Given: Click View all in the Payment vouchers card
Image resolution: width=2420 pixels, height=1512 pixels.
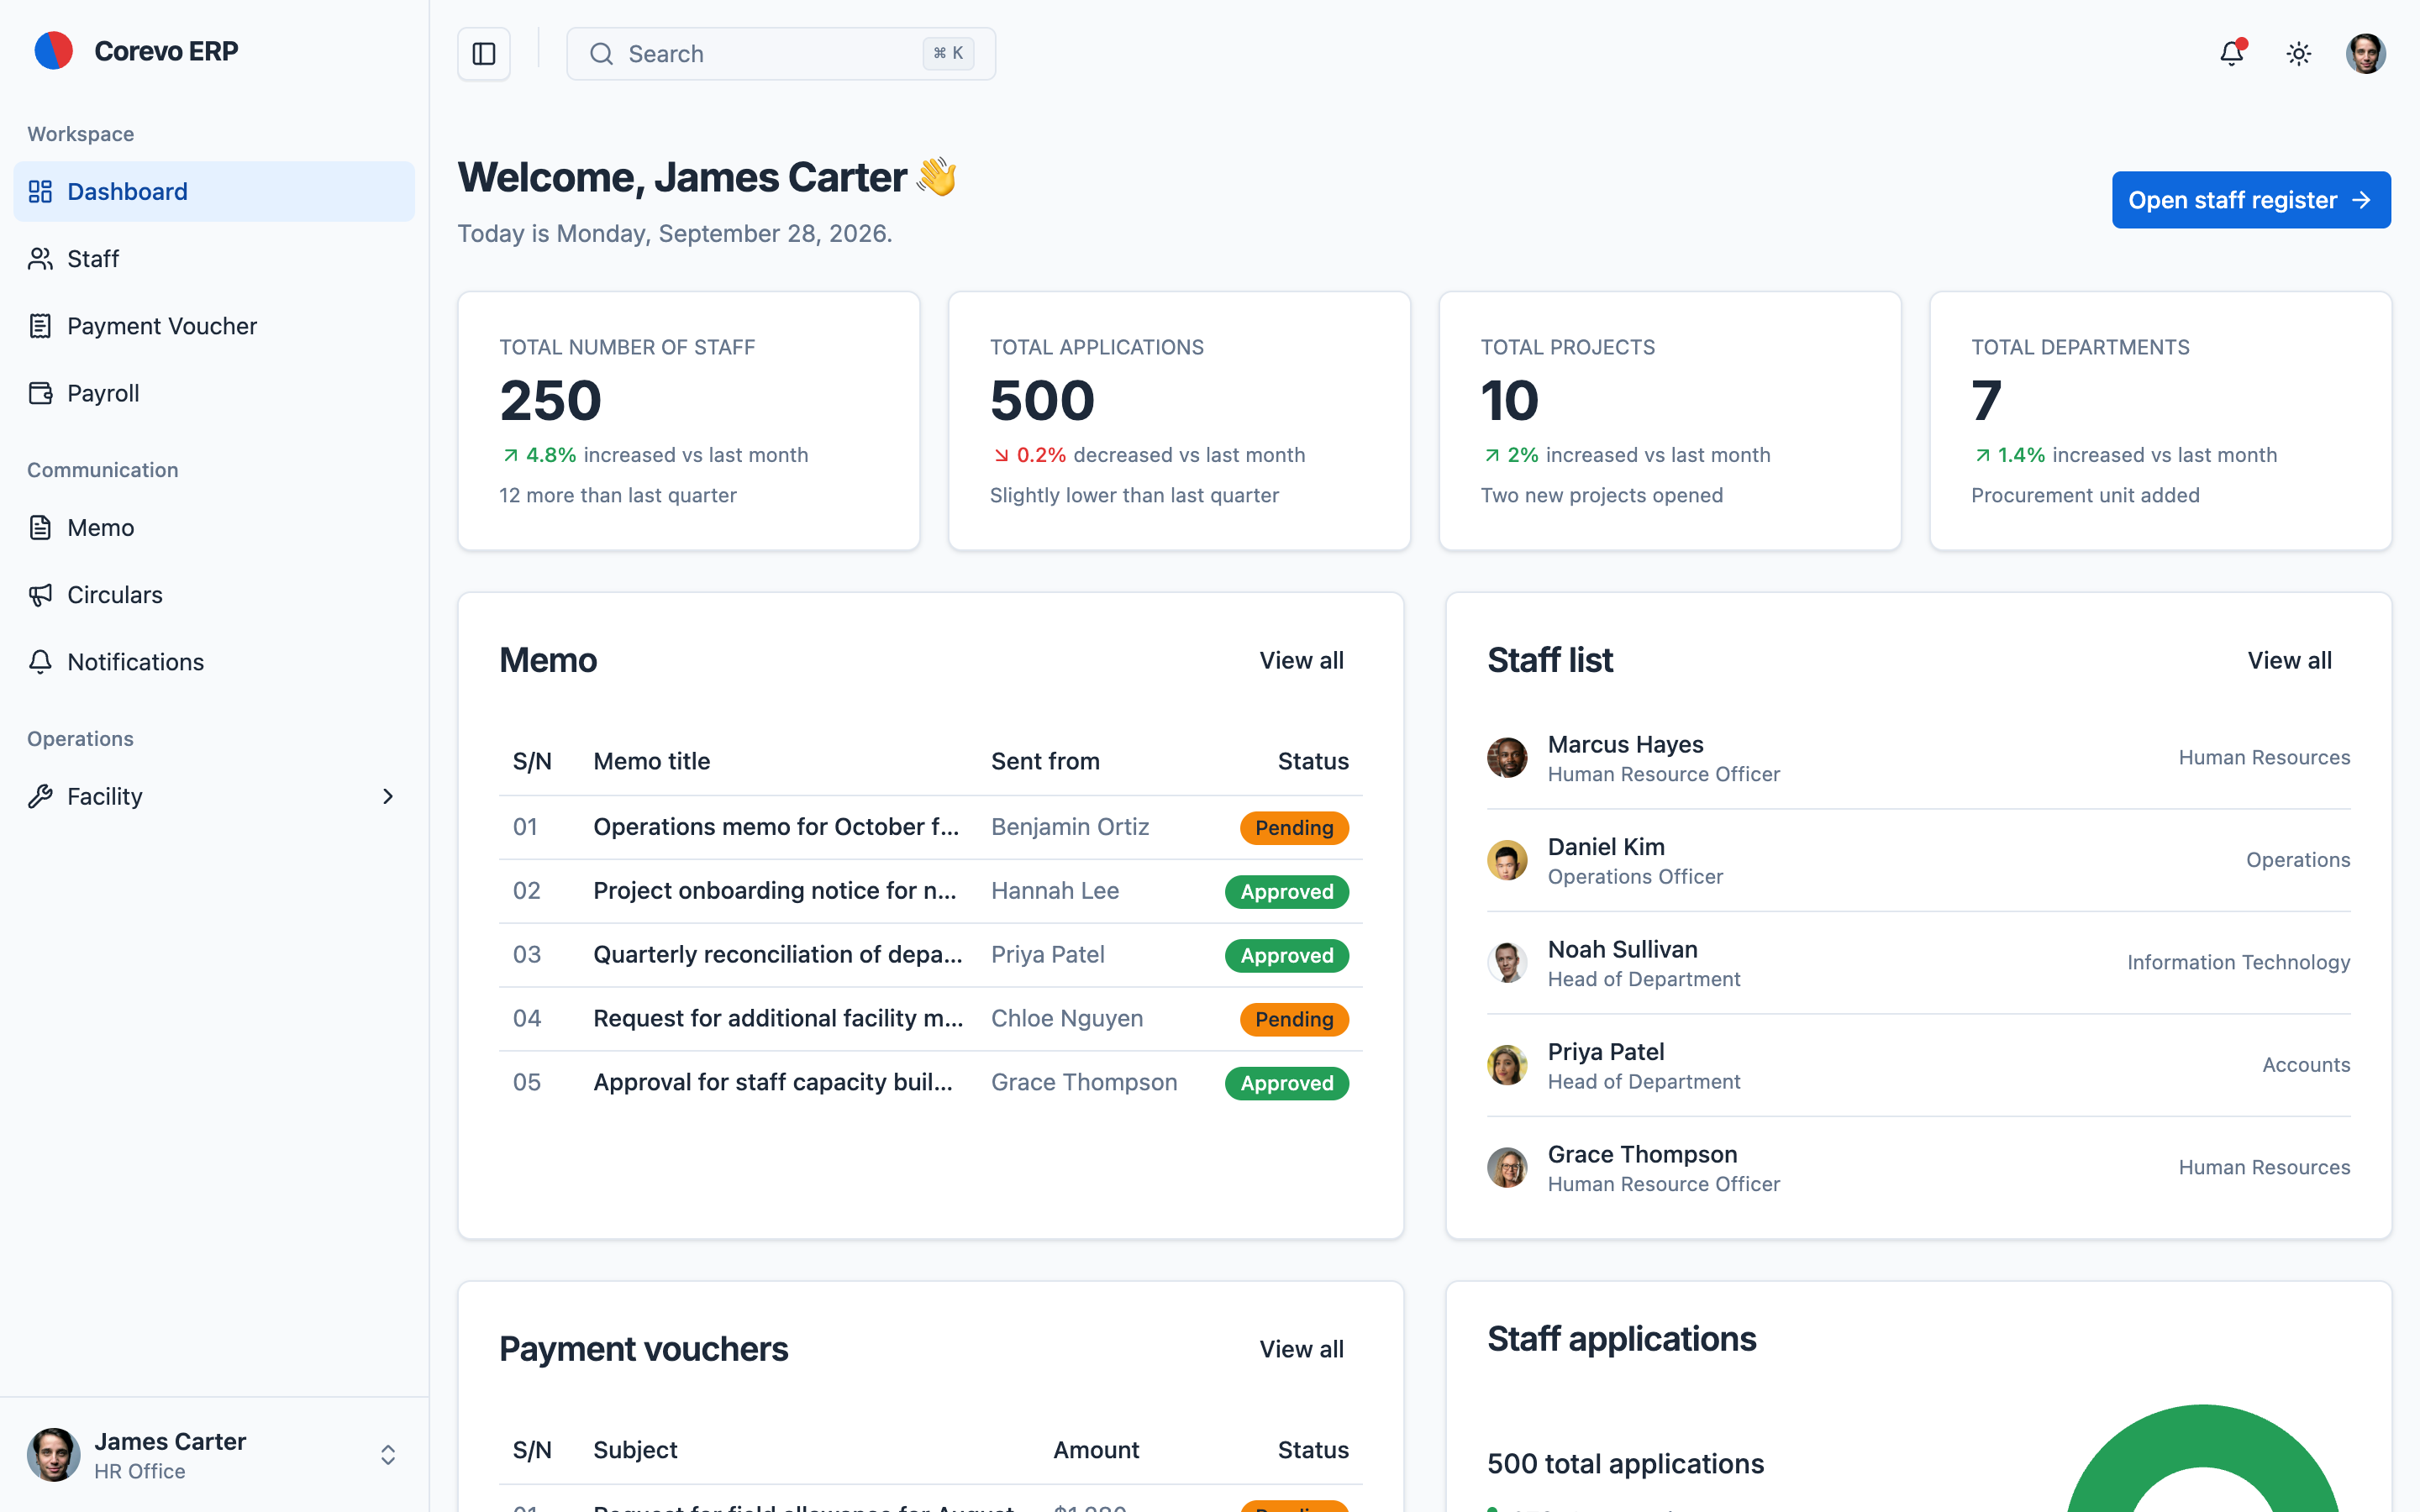Looking at the screenshot, I should coord(1301,1350).
